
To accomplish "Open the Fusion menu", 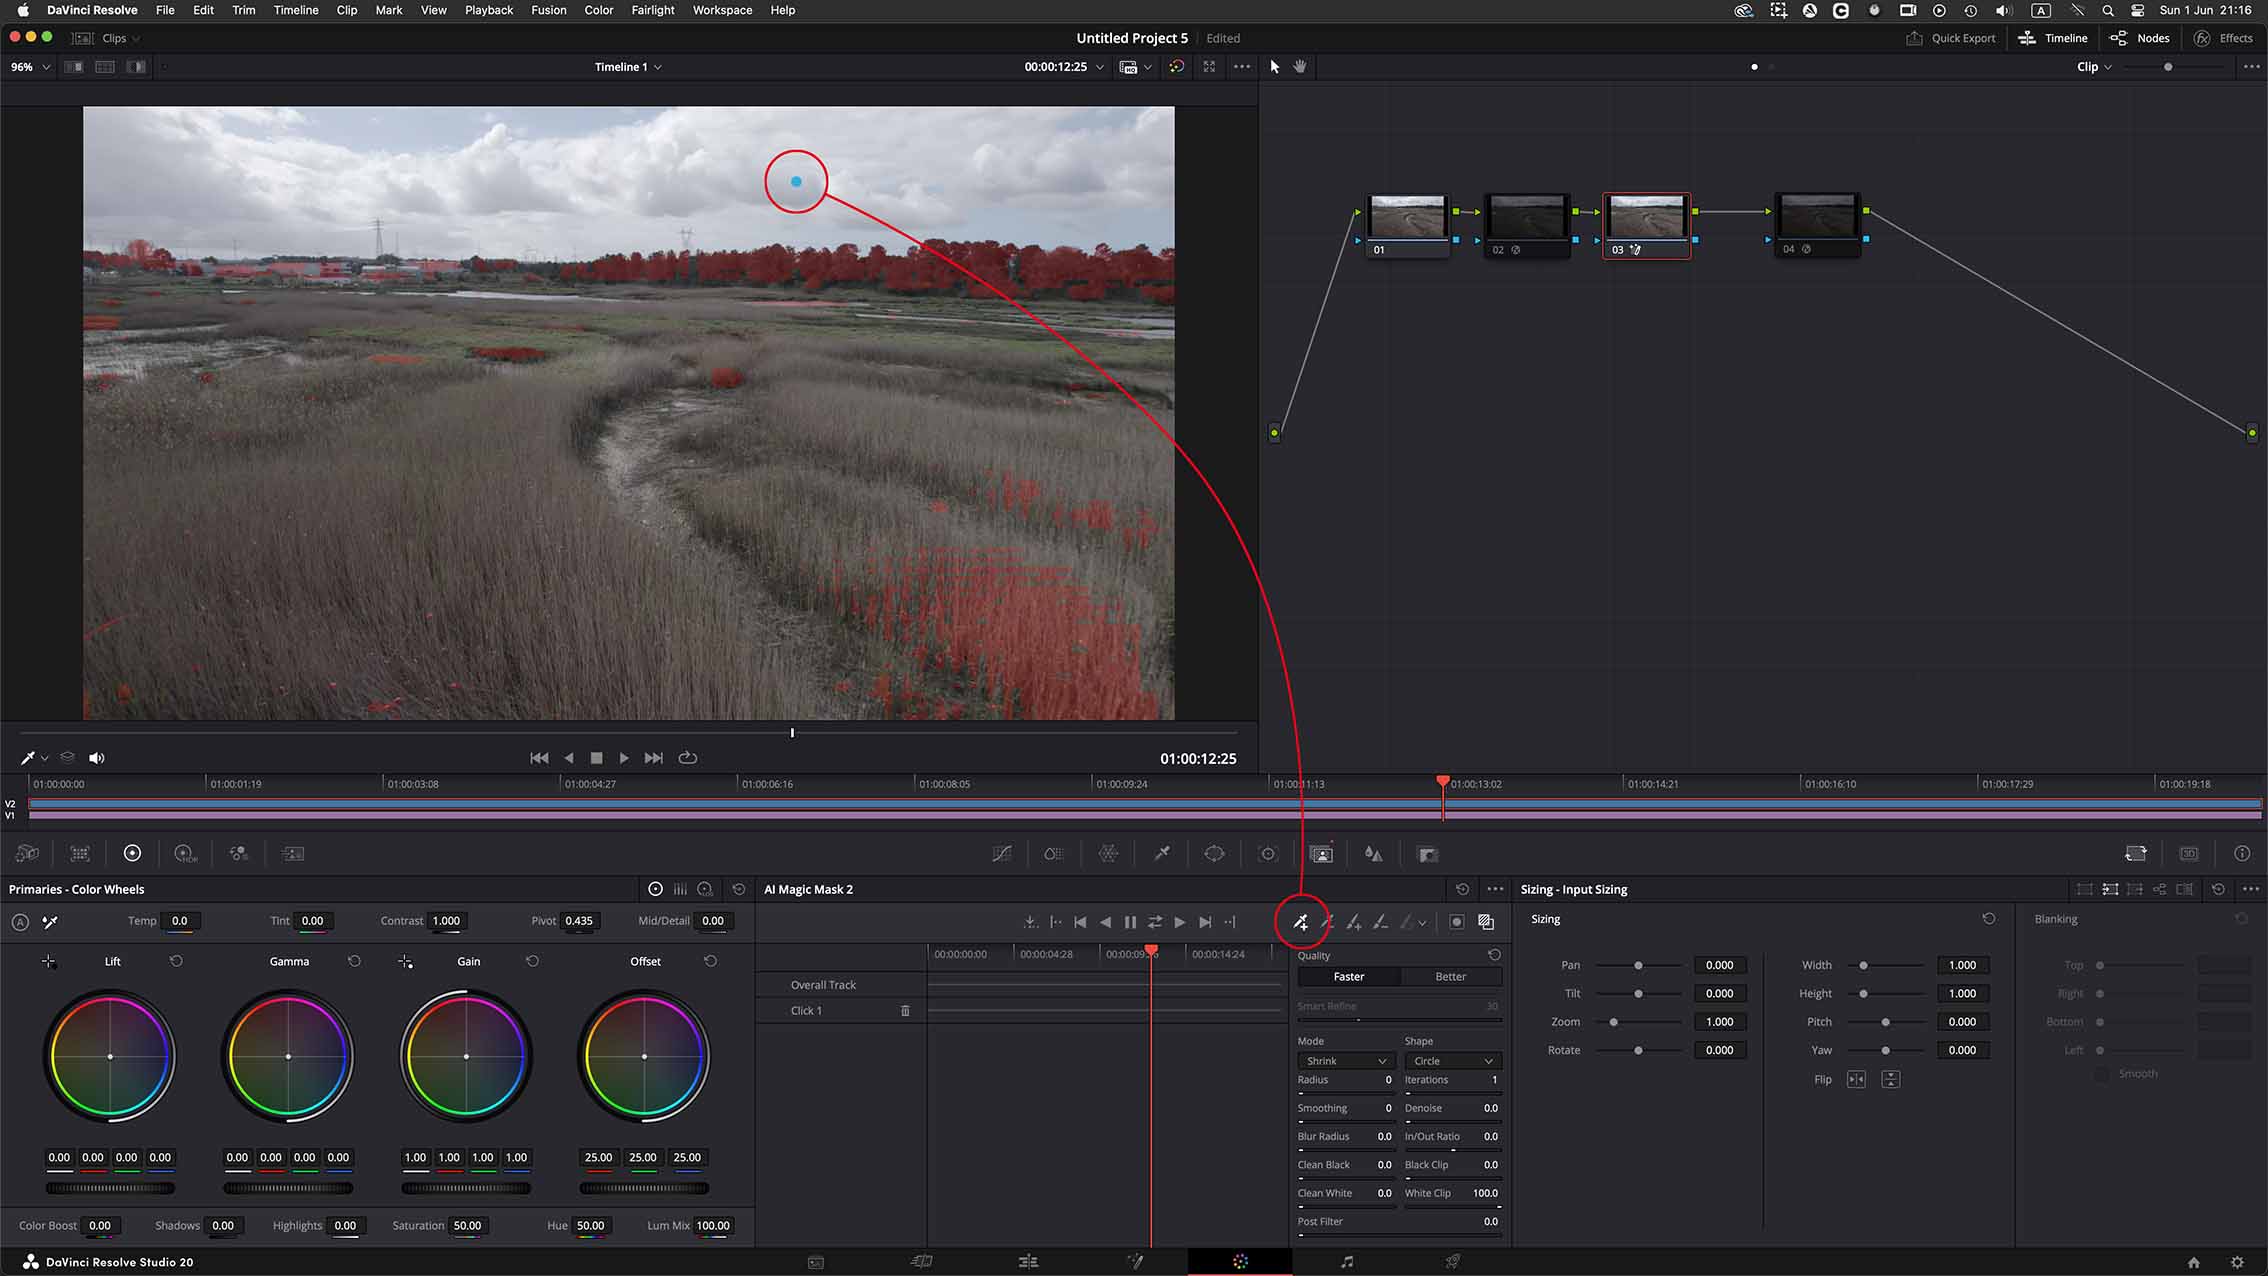I will click(x=548, y=10).
